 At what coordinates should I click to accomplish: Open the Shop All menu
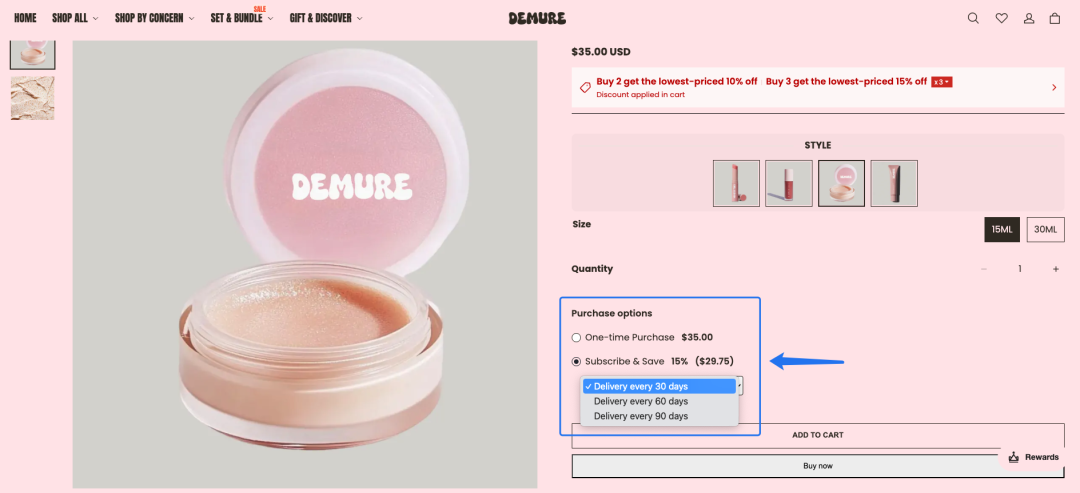point(75,19)
